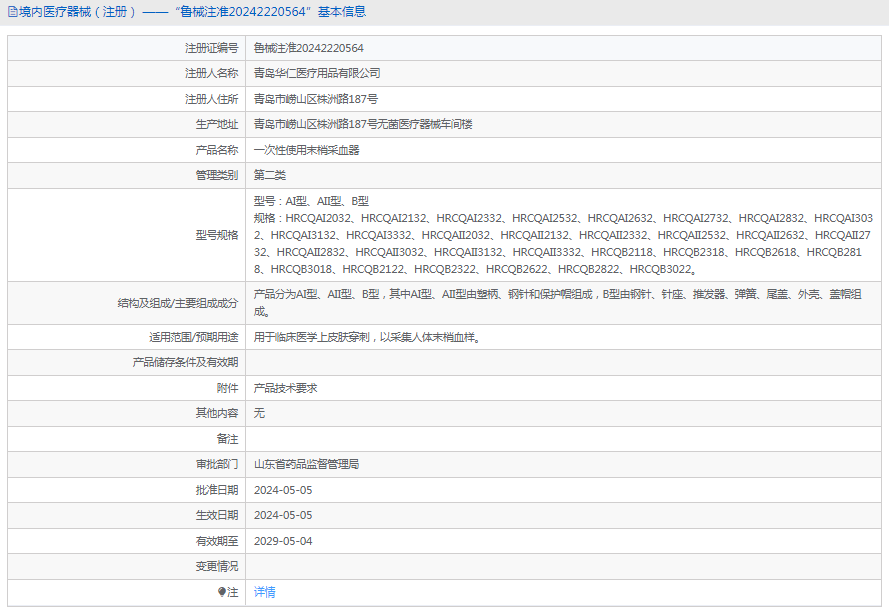The image size is (889, 611).
Task: Select the 型号：AI型、AII型、B型 line
Action: click(311, 201)
